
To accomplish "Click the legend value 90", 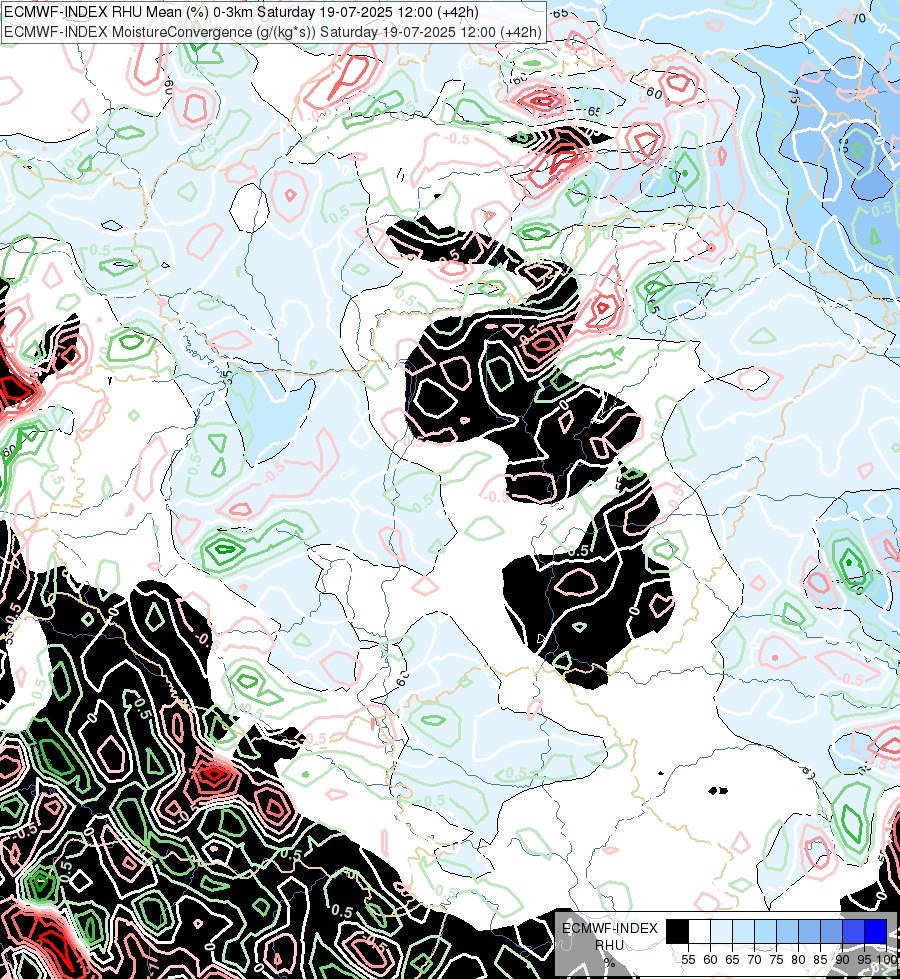I will pos(842,960).
